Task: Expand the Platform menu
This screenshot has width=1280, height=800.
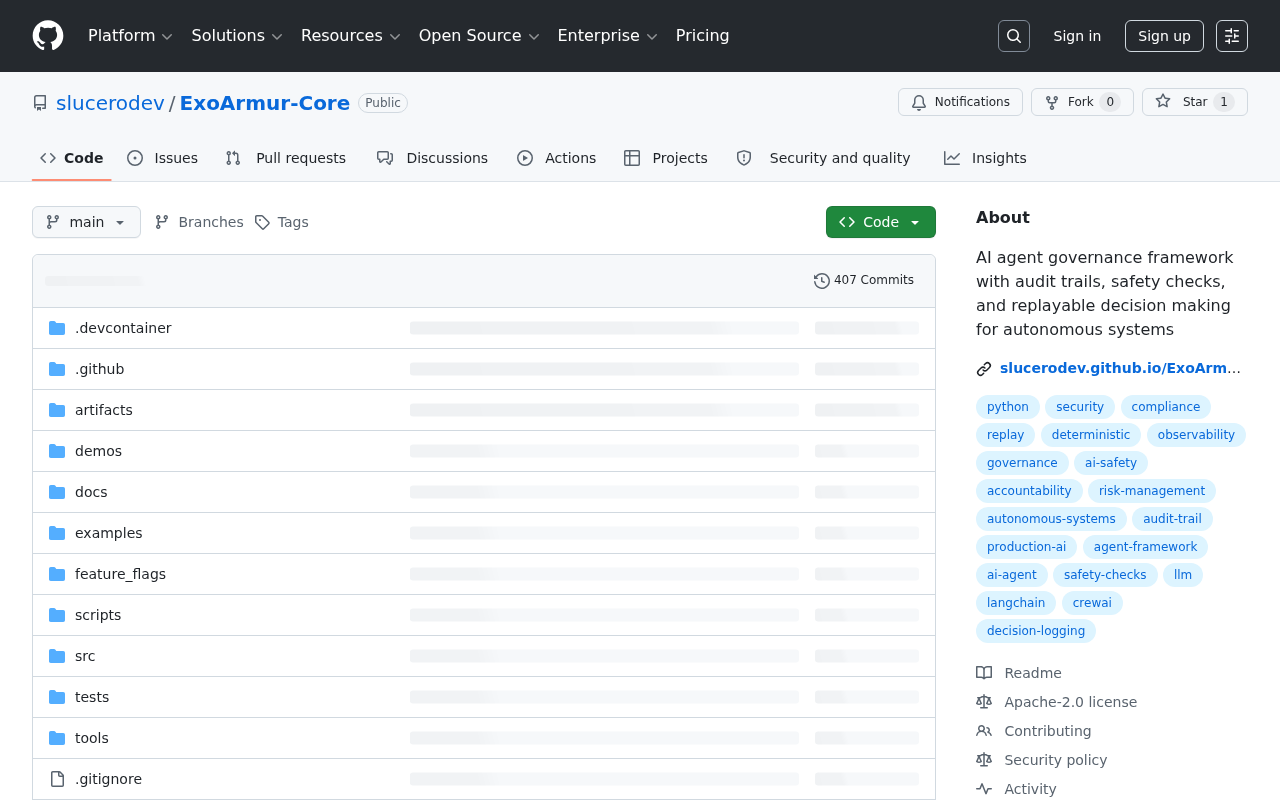Action: [x=130, y=36]
